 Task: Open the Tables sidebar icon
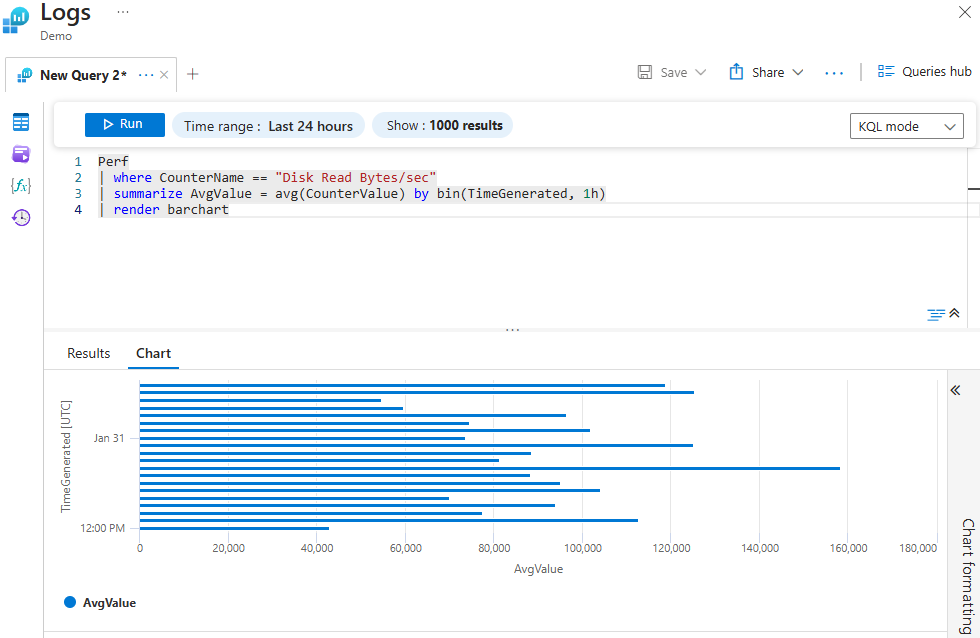coord(21,122)
